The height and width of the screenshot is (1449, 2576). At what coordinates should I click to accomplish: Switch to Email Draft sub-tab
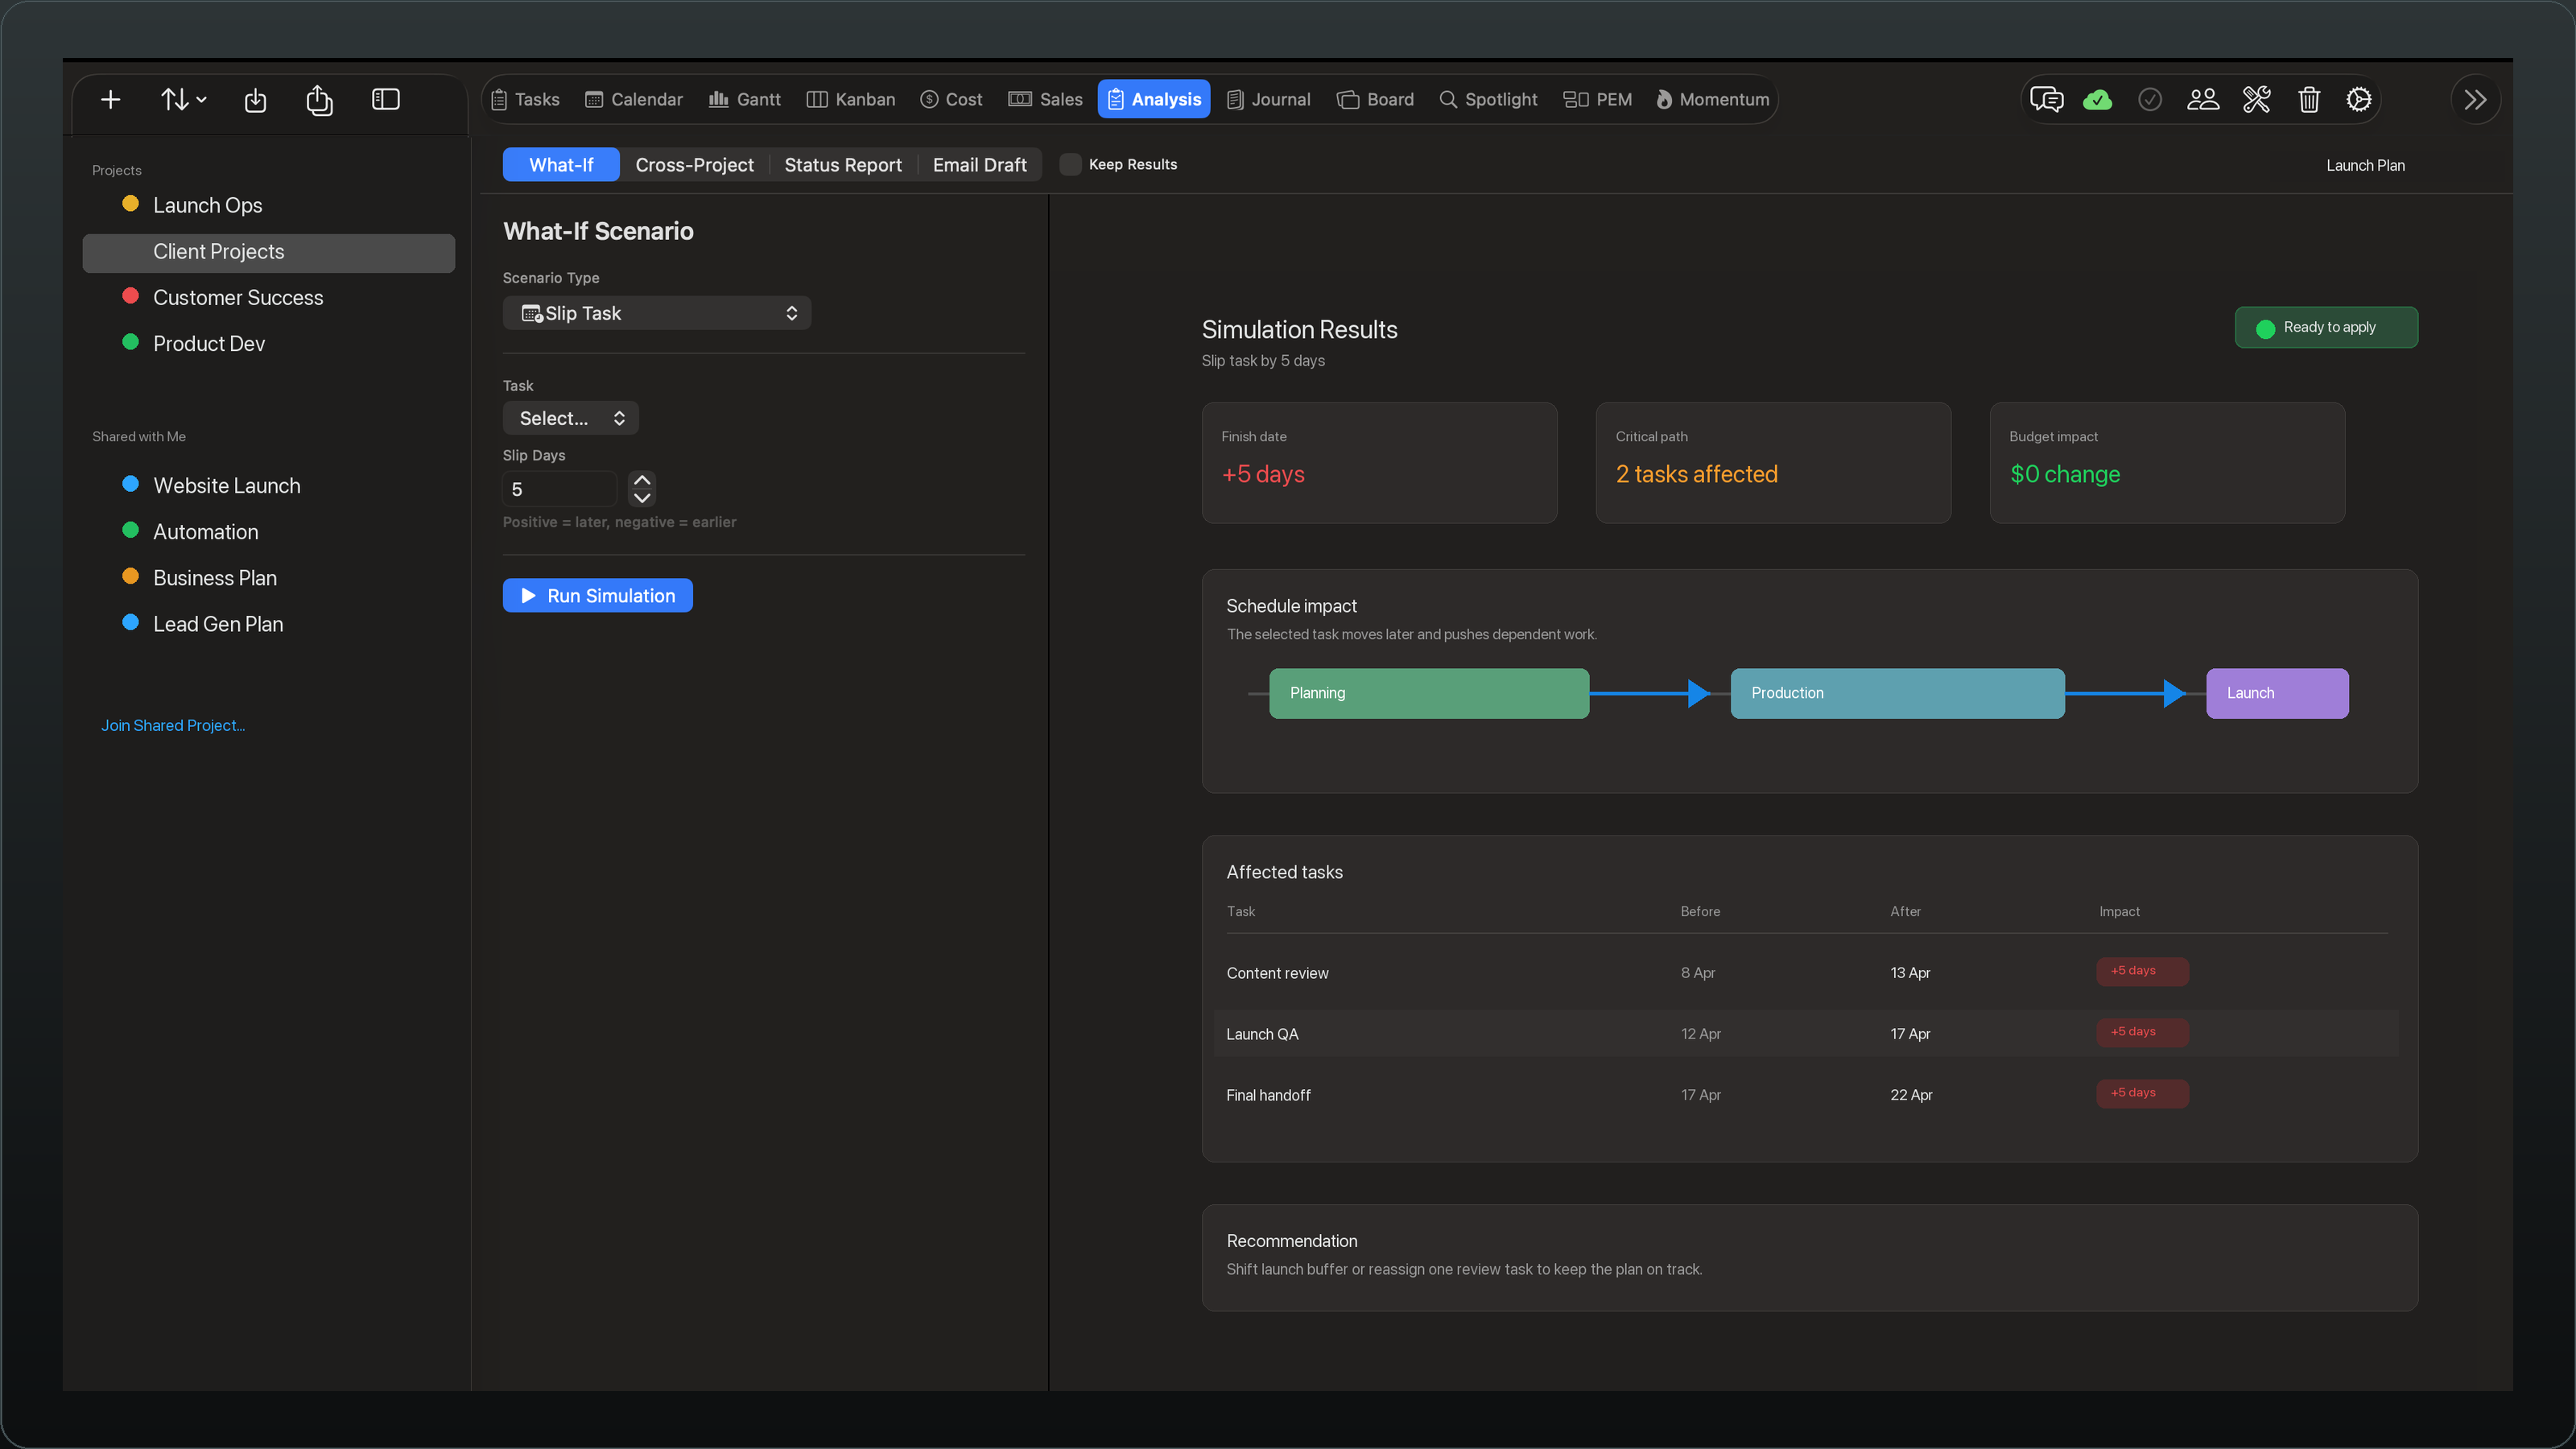click(x=979, y=165)
